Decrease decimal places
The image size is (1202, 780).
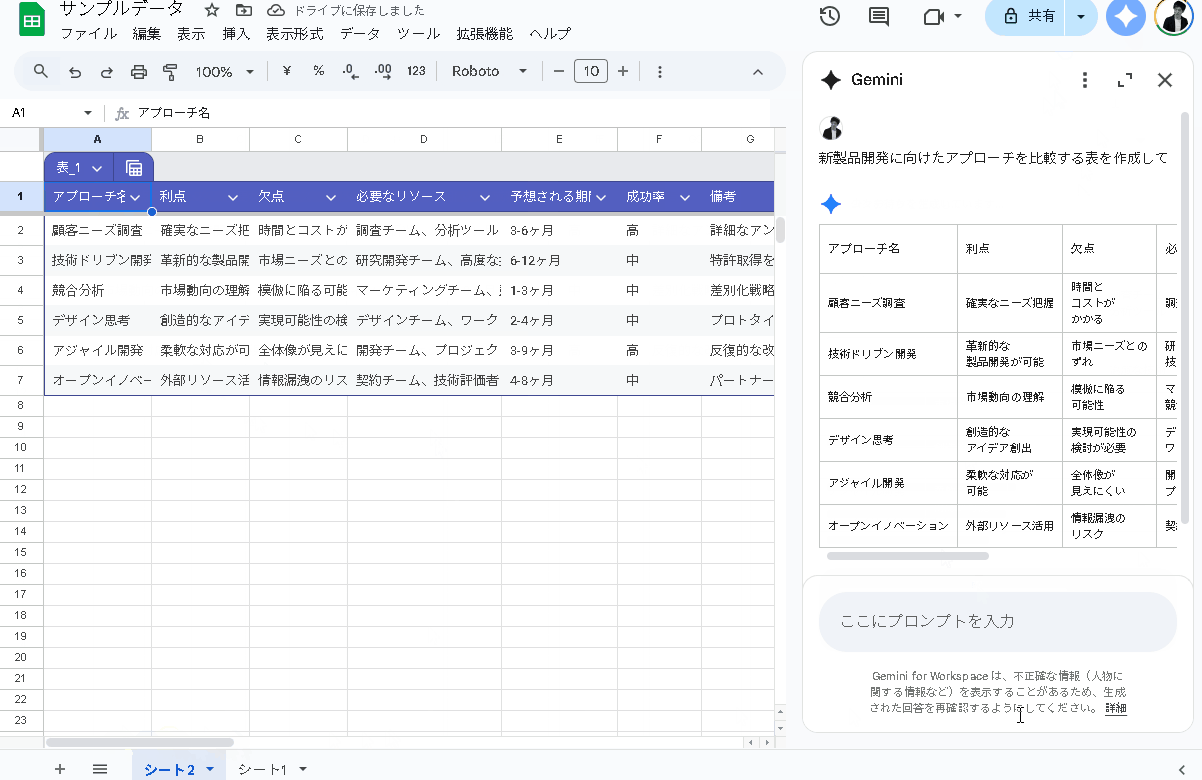pyautogui.click(x=348, y=71)
